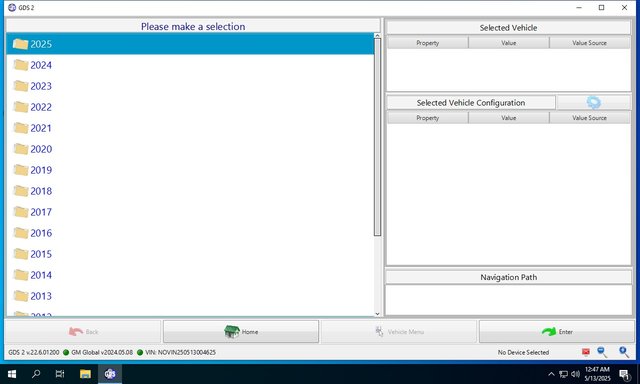Open File Explorer from the taskbar
The image size is (640, 384).
[x=85, y=374]
